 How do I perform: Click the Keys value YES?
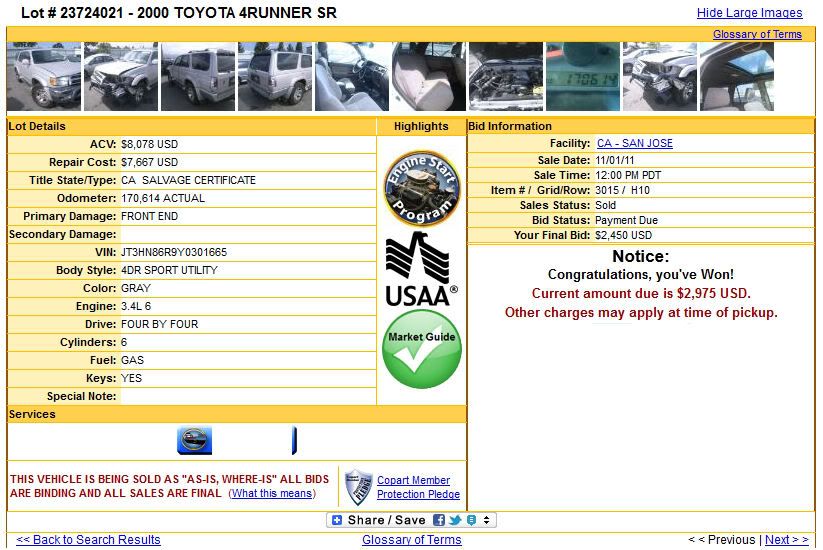[x=131, y=378]
